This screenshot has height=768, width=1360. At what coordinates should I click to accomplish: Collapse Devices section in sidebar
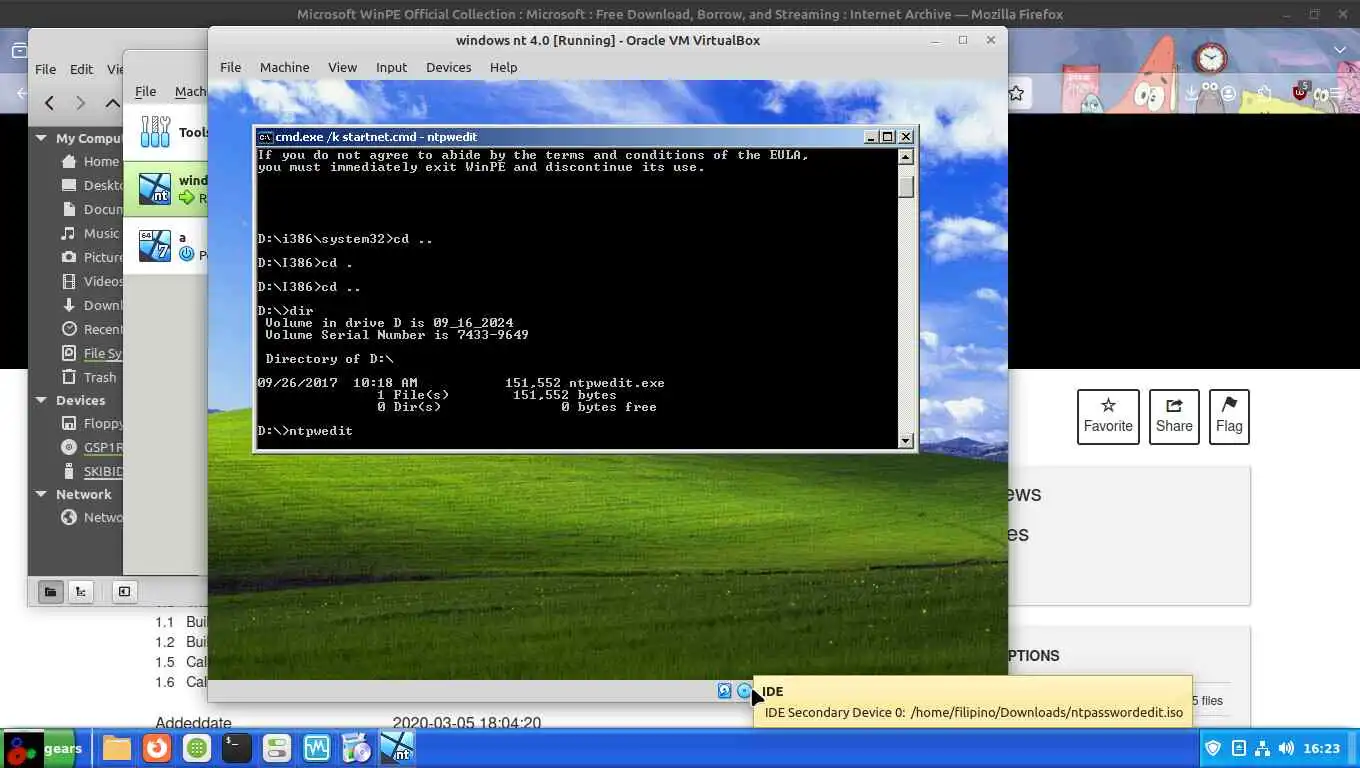click(41, 400)
